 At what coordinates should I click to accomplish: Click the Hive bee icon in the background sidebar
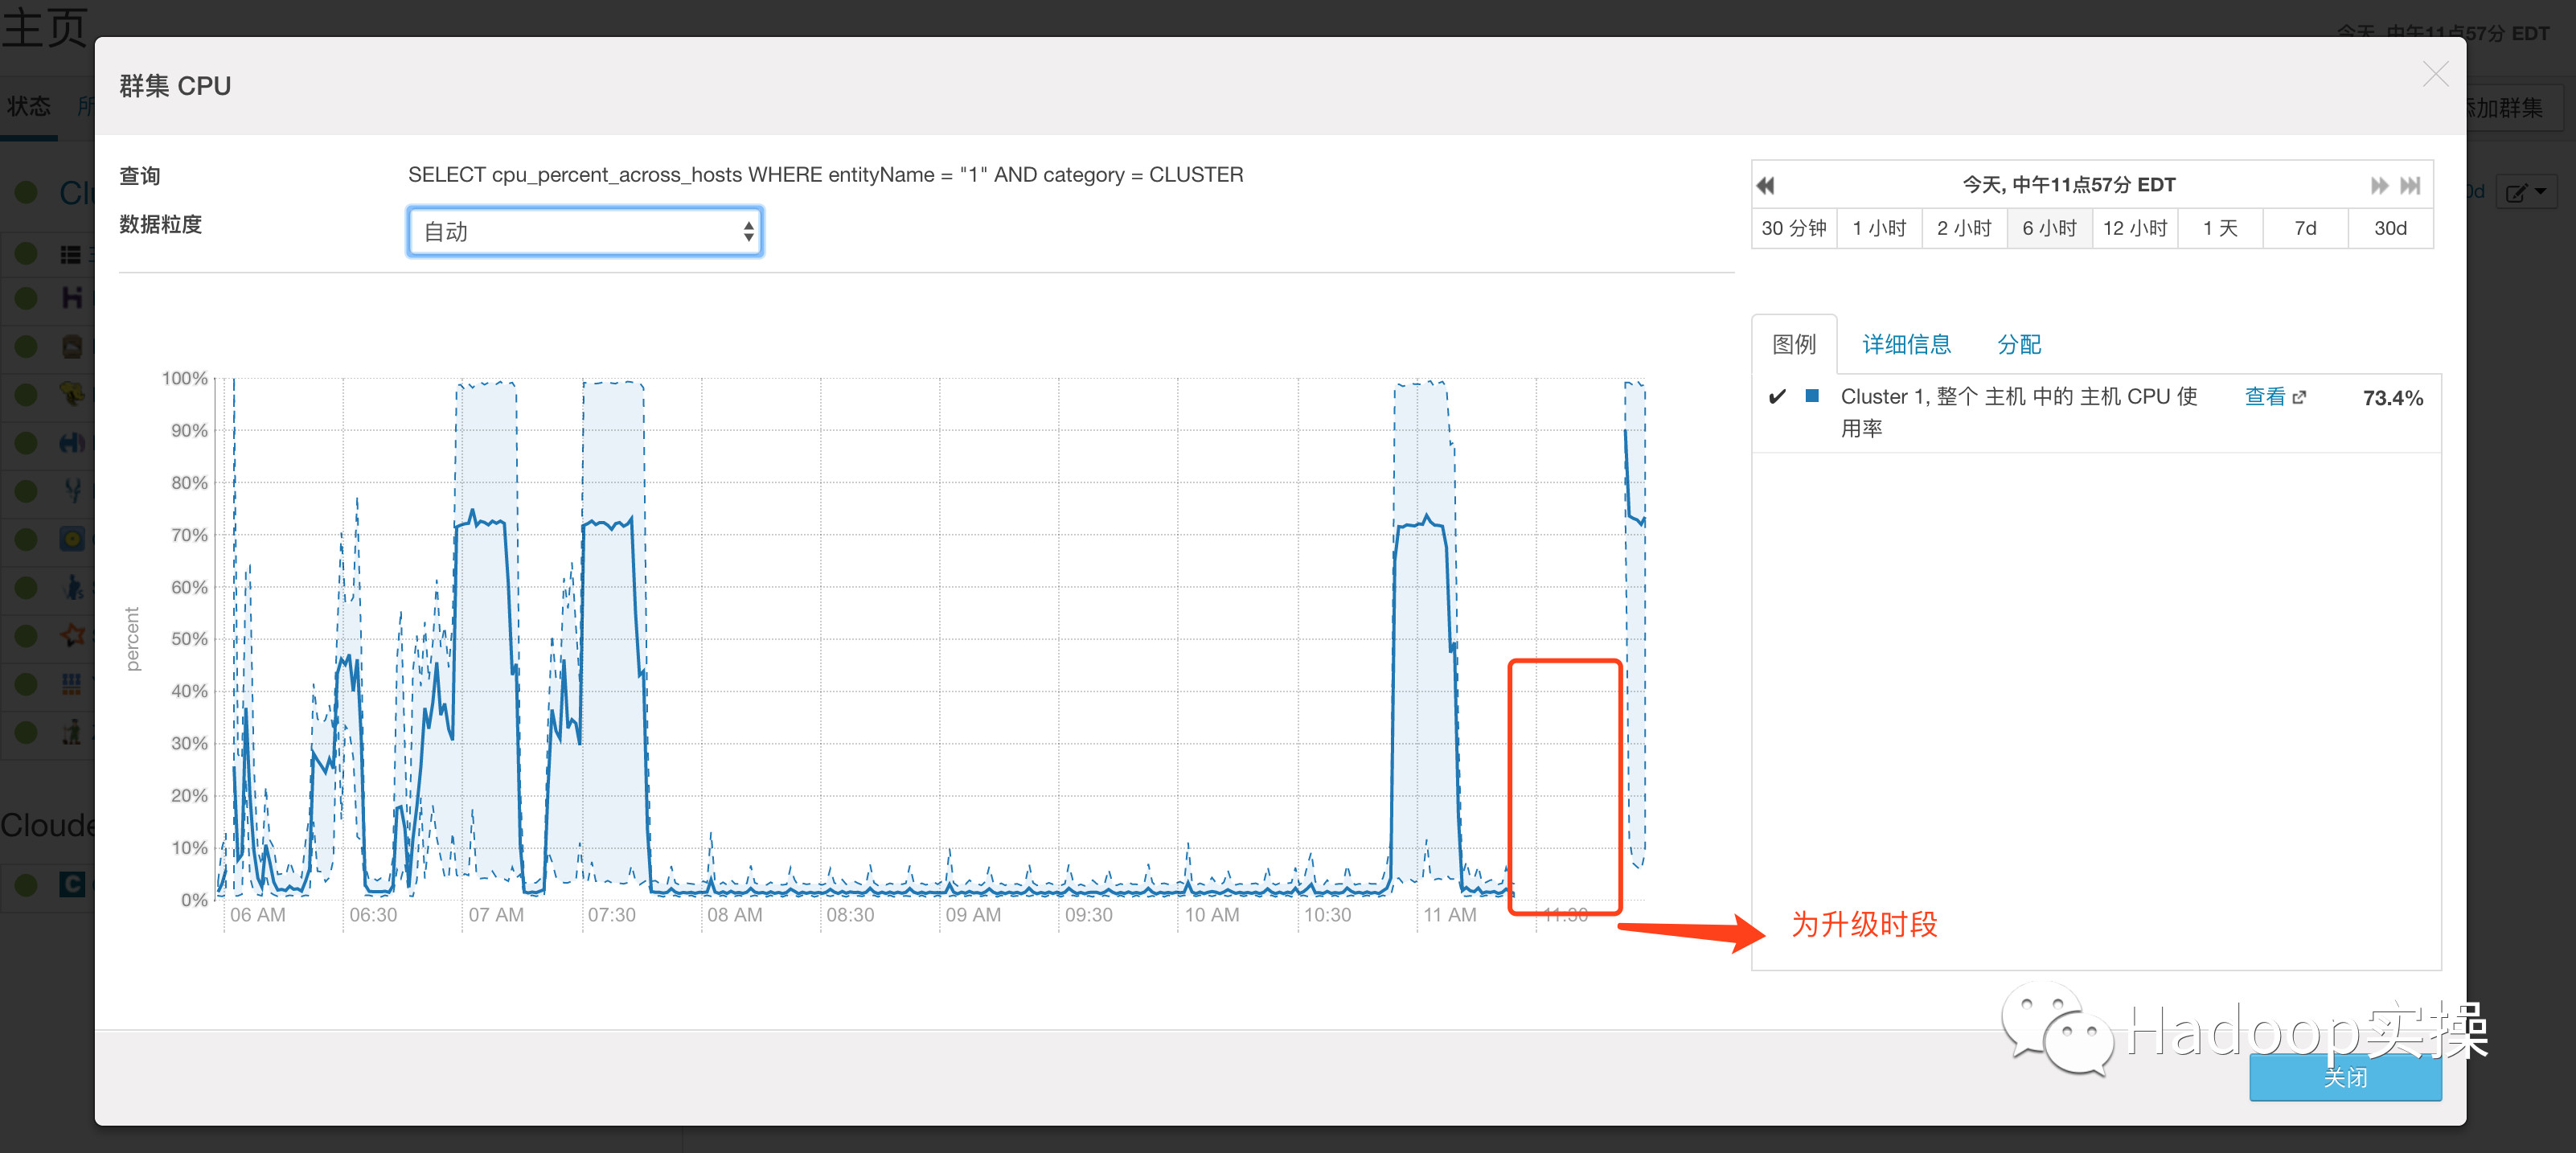click(x=72, y=394)
